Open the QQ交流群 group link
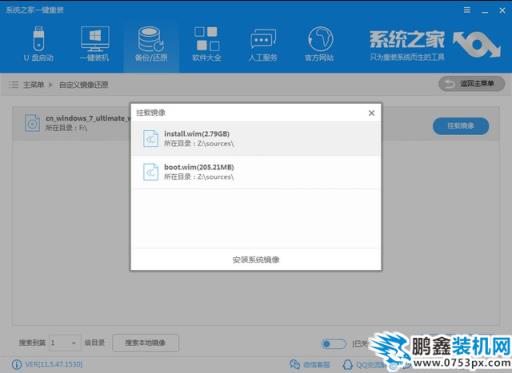Viewport: 512px width, 373px height. tap(365, 364)
